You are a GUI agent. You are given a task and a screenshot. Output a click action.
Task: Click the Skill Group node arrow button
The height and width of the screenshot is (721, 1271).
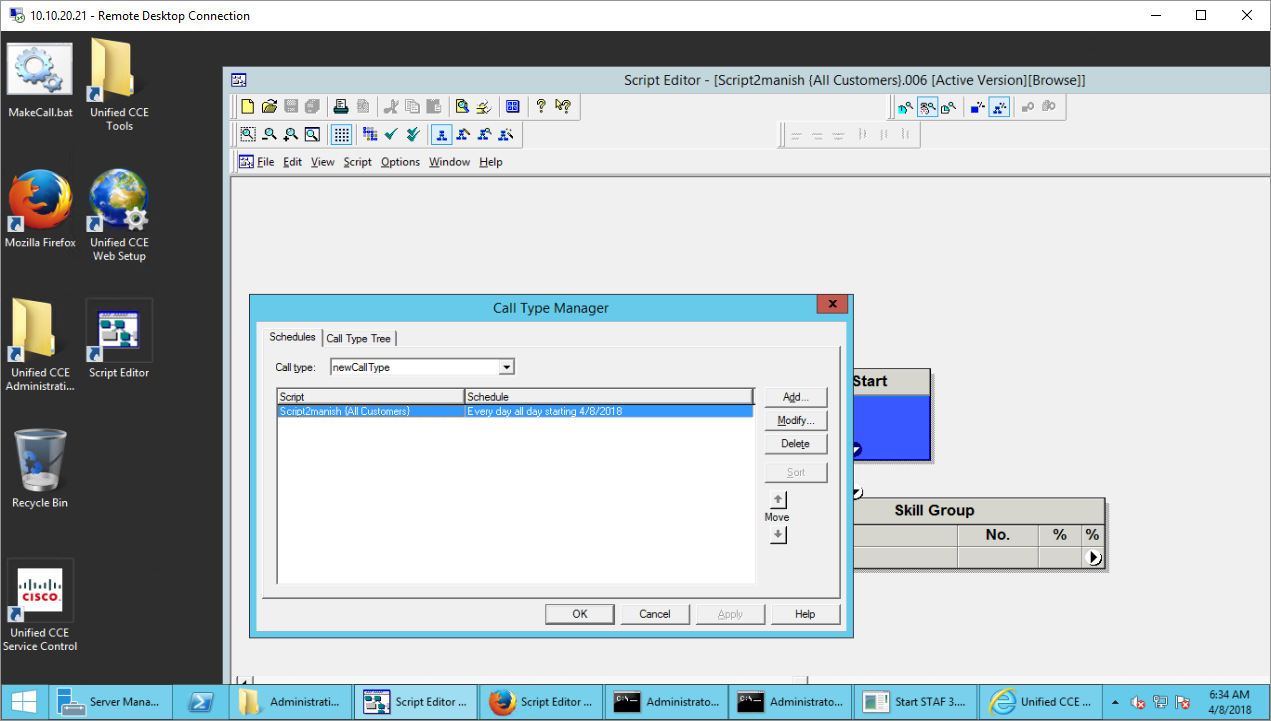1093,558
